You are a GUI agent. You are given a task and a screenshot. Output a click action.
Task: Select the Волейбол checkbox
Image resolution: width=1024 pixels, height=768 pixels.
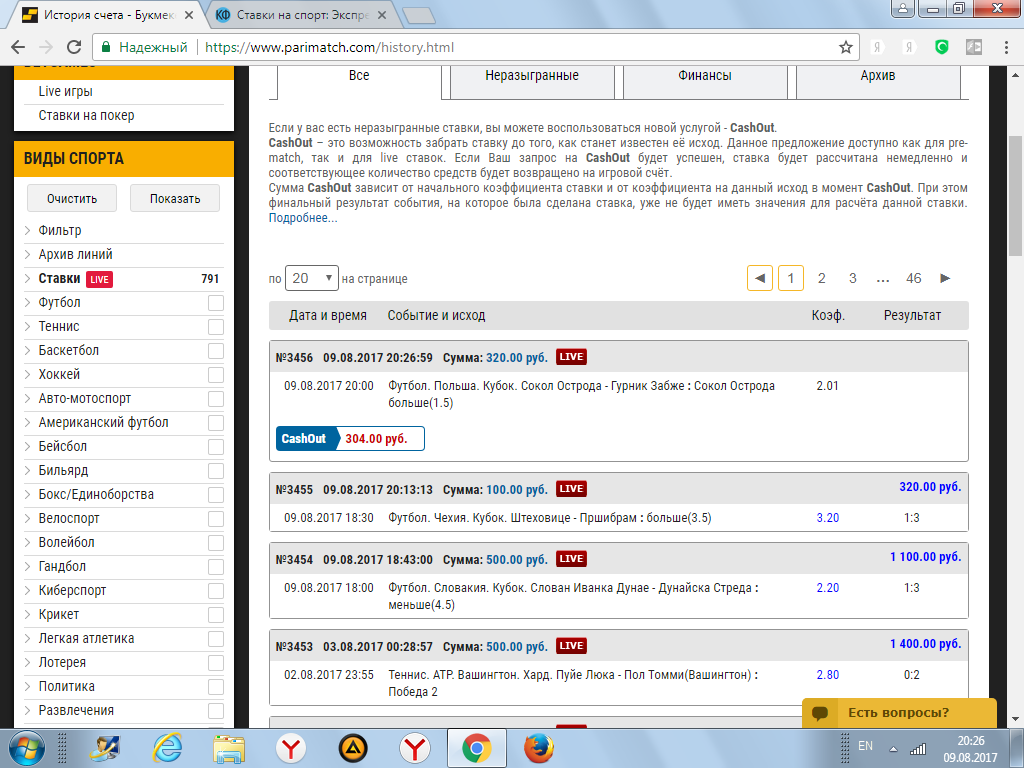point(216,543)
